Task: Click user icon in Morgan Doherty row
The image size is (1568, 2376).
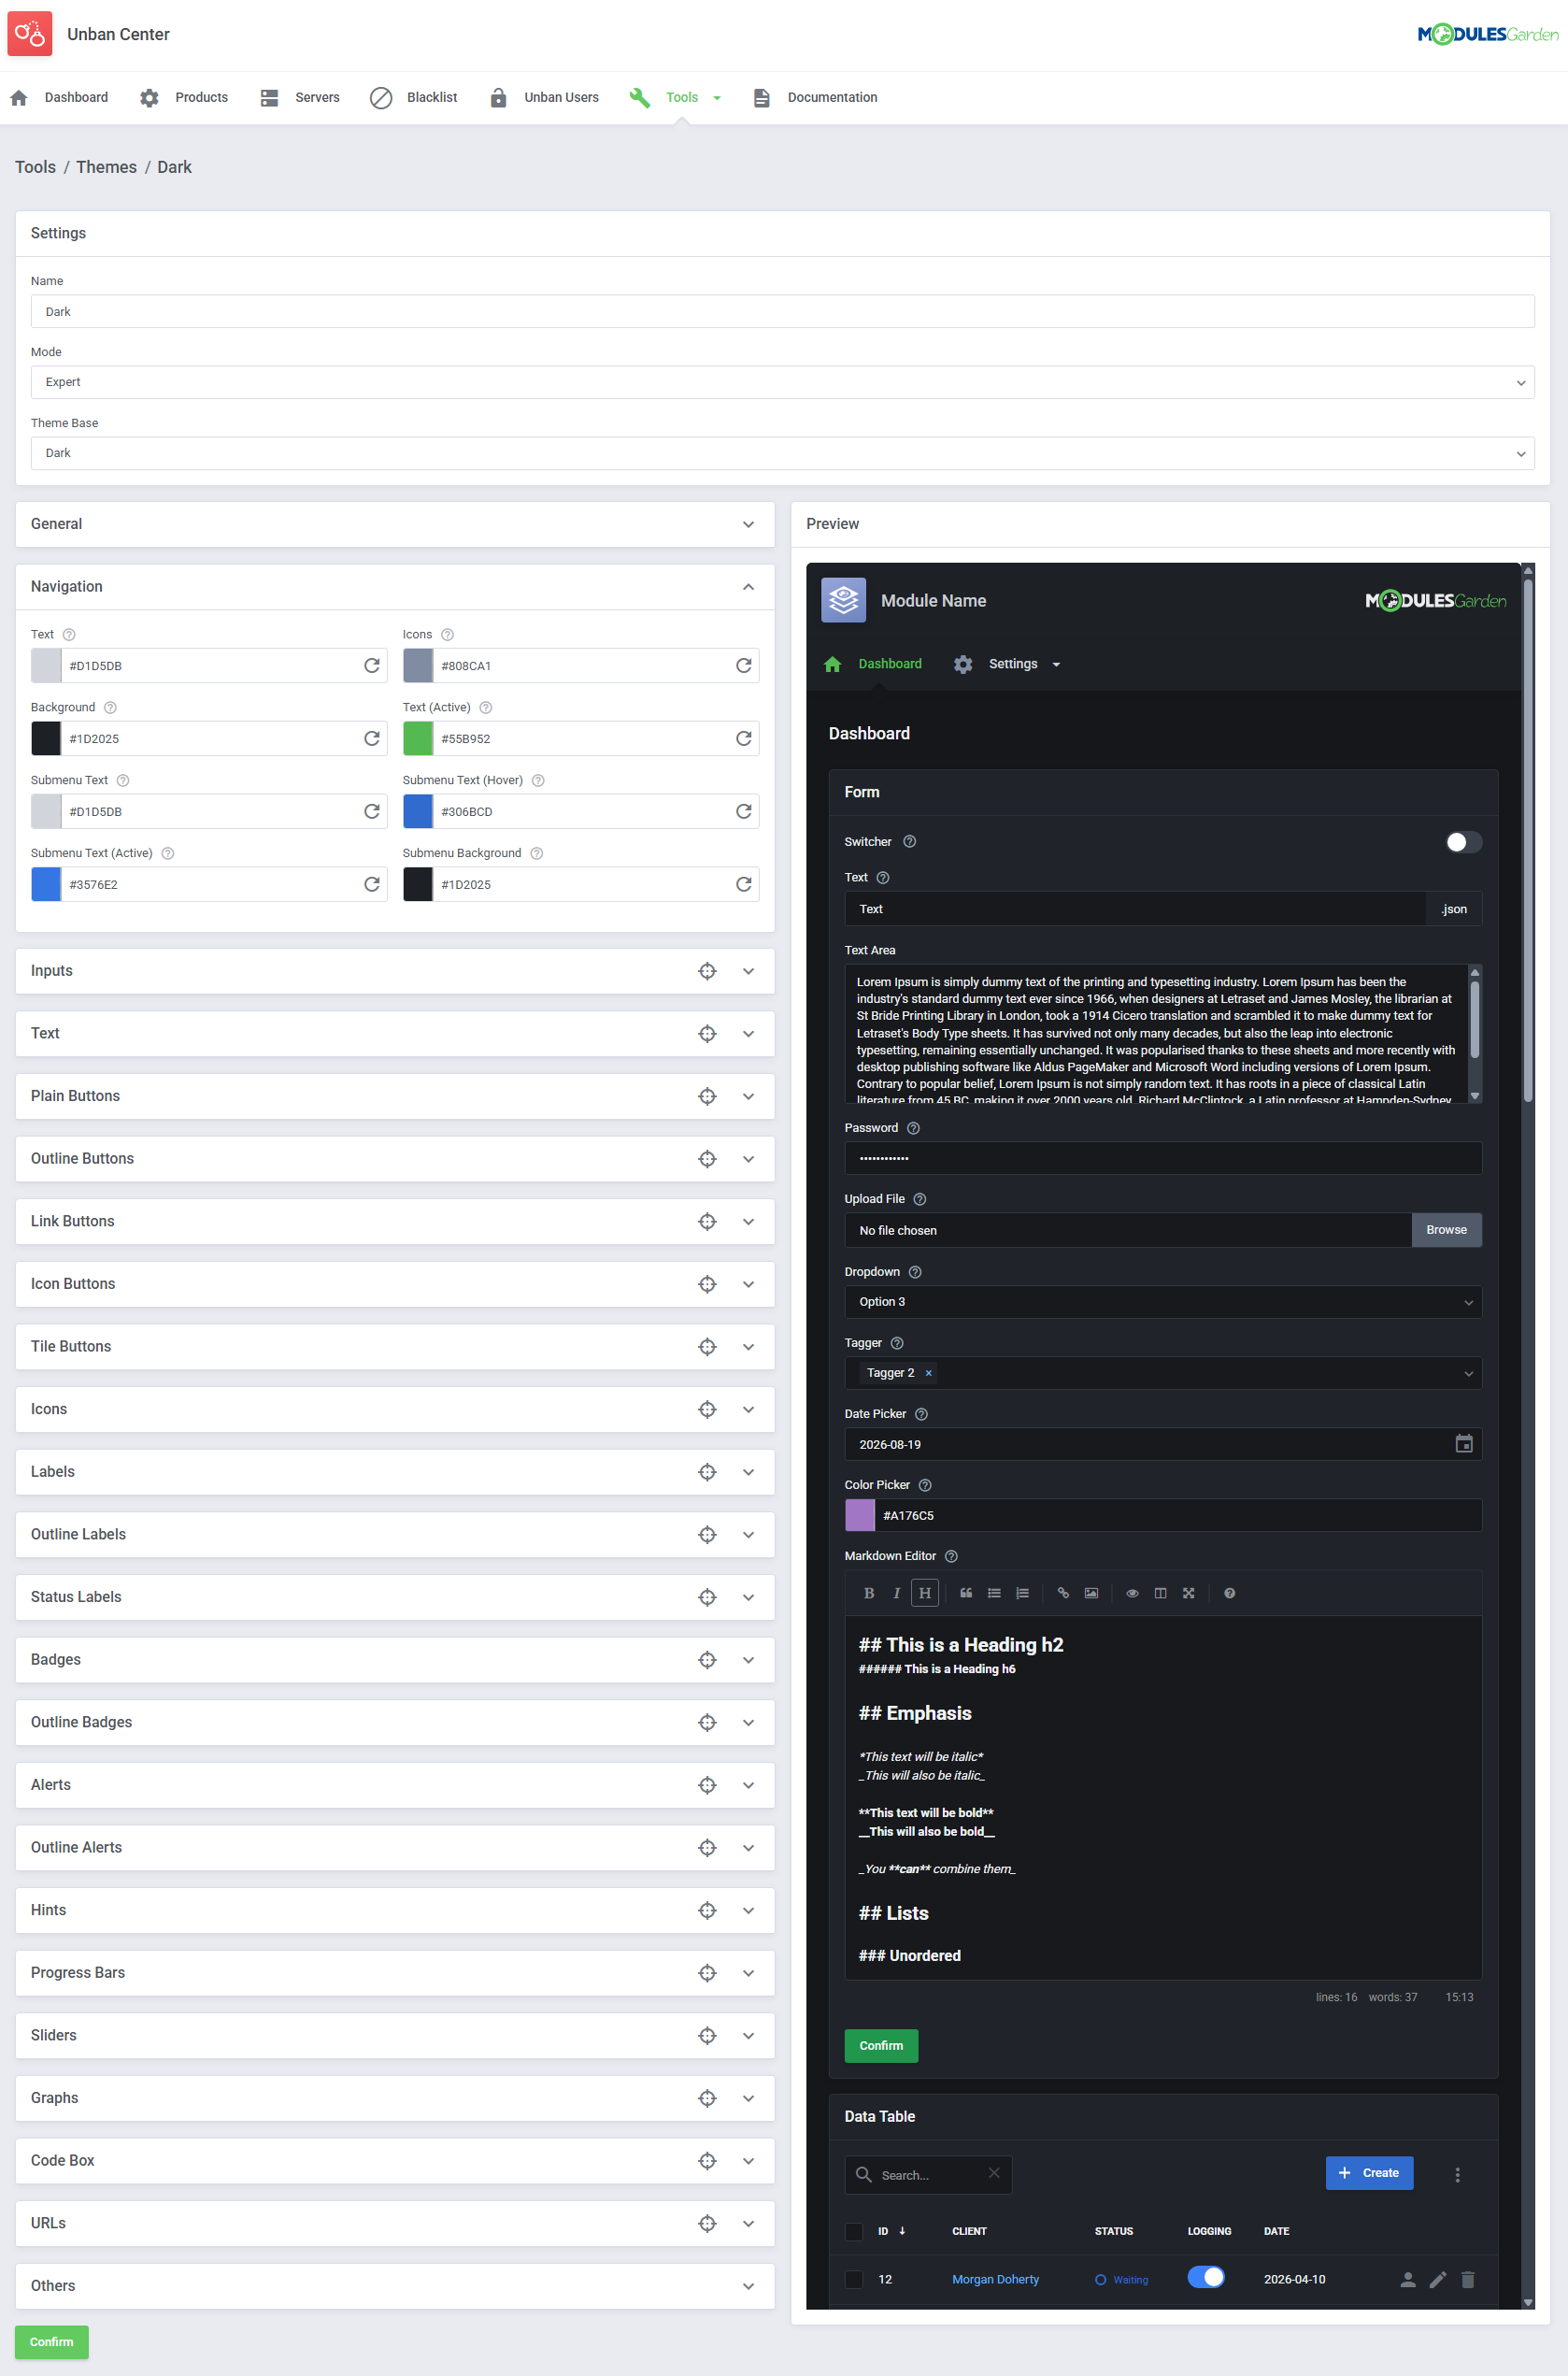Action: 1408,2279
